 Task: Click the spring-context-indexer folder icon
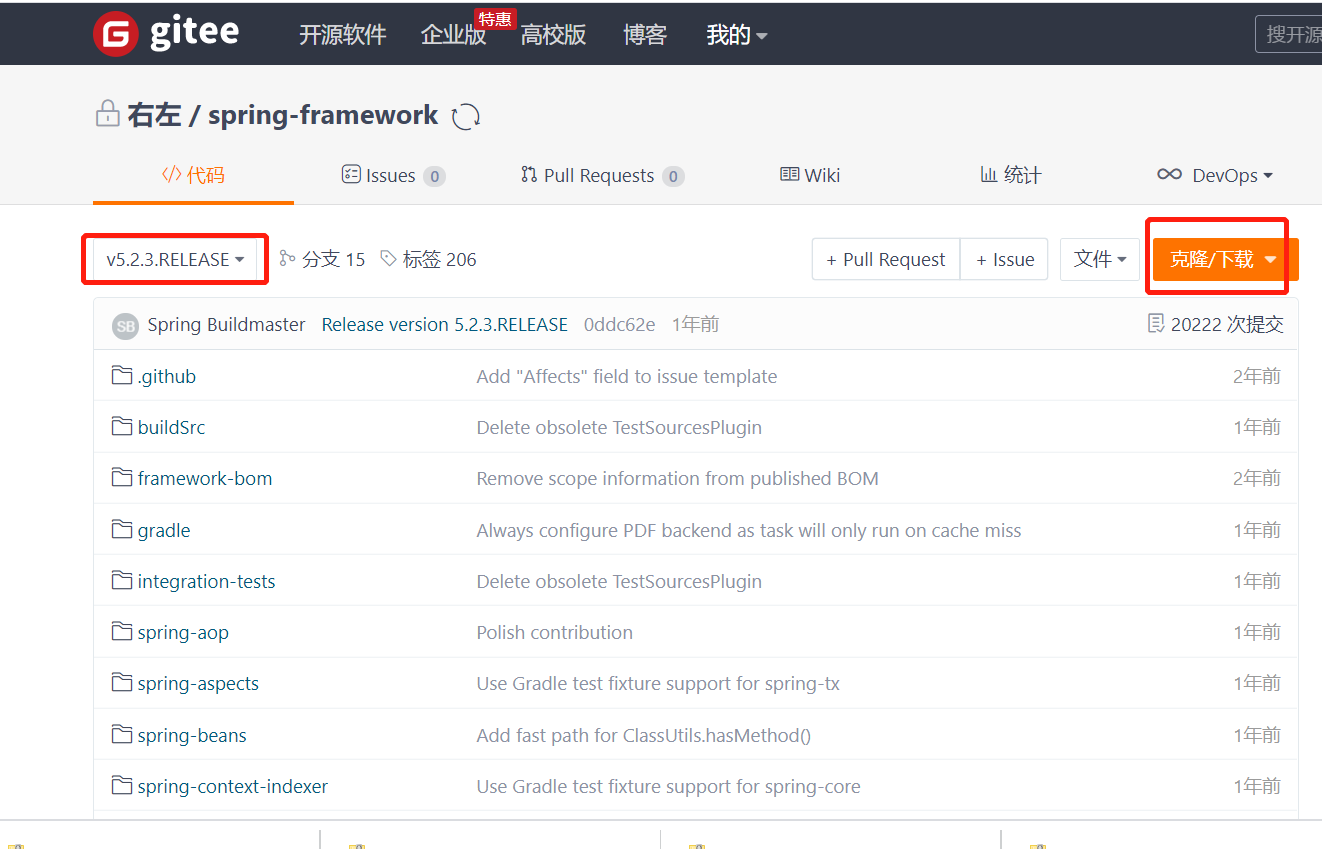pyautogui.click(x=122, y=786)
